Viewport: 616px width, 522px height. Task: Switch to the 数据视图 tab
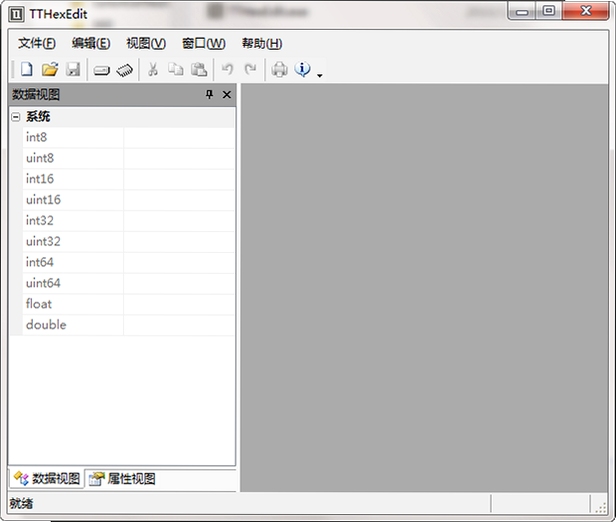[x=46, y=478]
